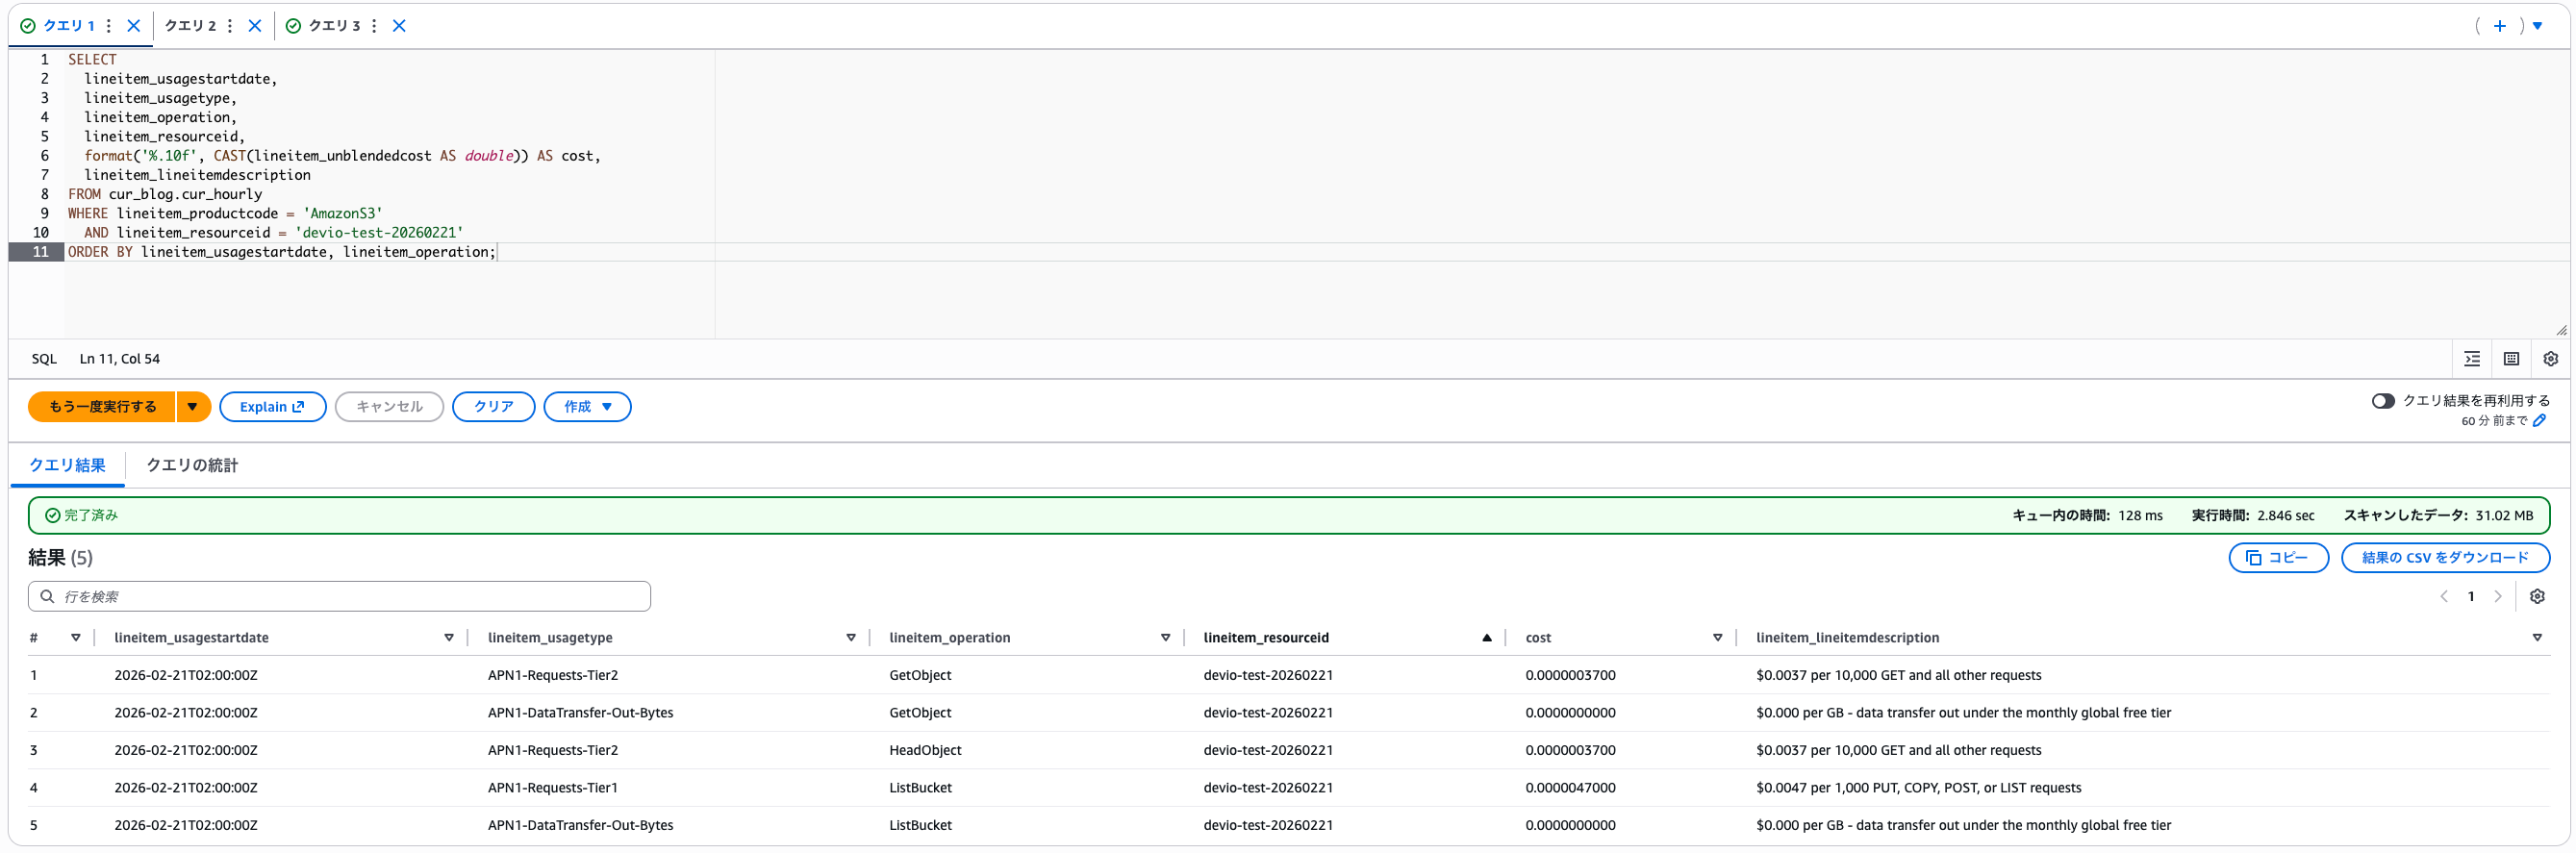Open the 作成 dropdown

587,407
